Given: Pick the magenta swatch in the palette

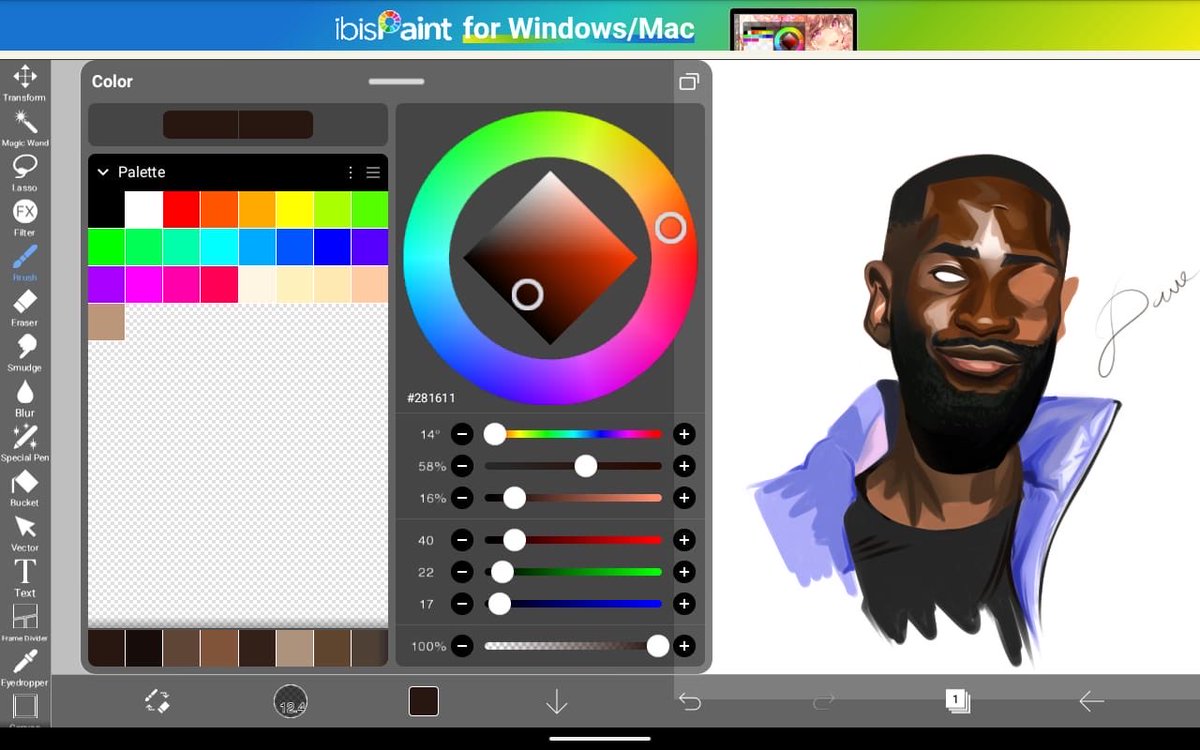Looking at the screenshot, I should click(143, 284).
